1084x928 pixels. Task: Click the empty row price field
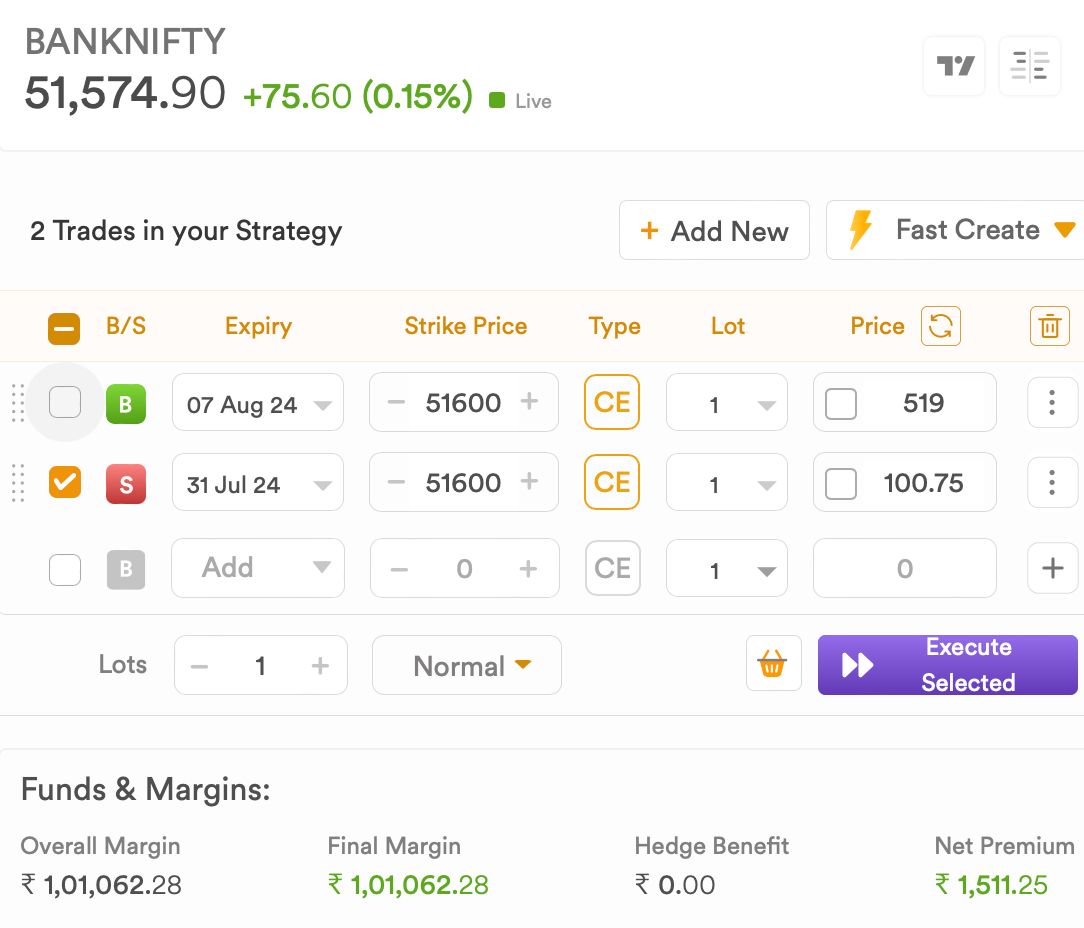click(905, 568)
